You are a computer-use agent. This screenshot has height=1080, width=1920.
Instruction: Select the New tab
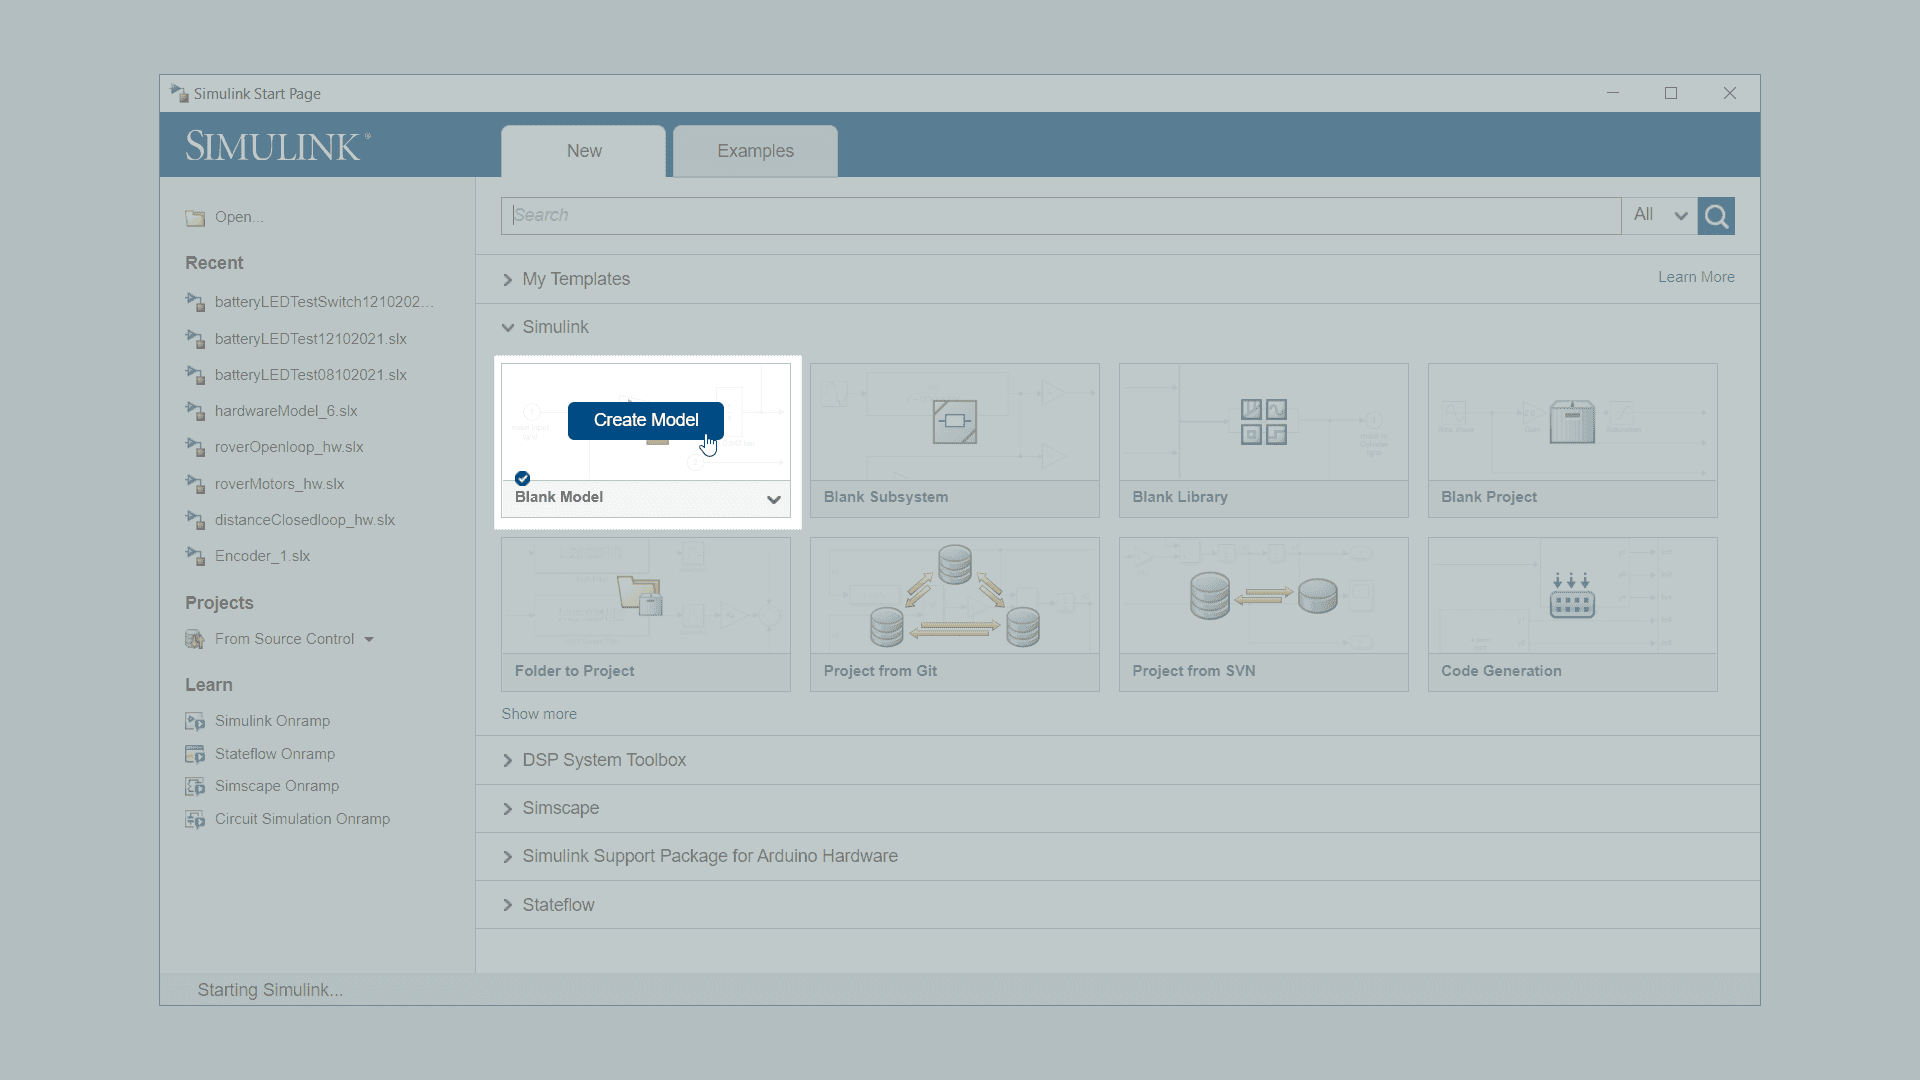[x=584, y=151]
